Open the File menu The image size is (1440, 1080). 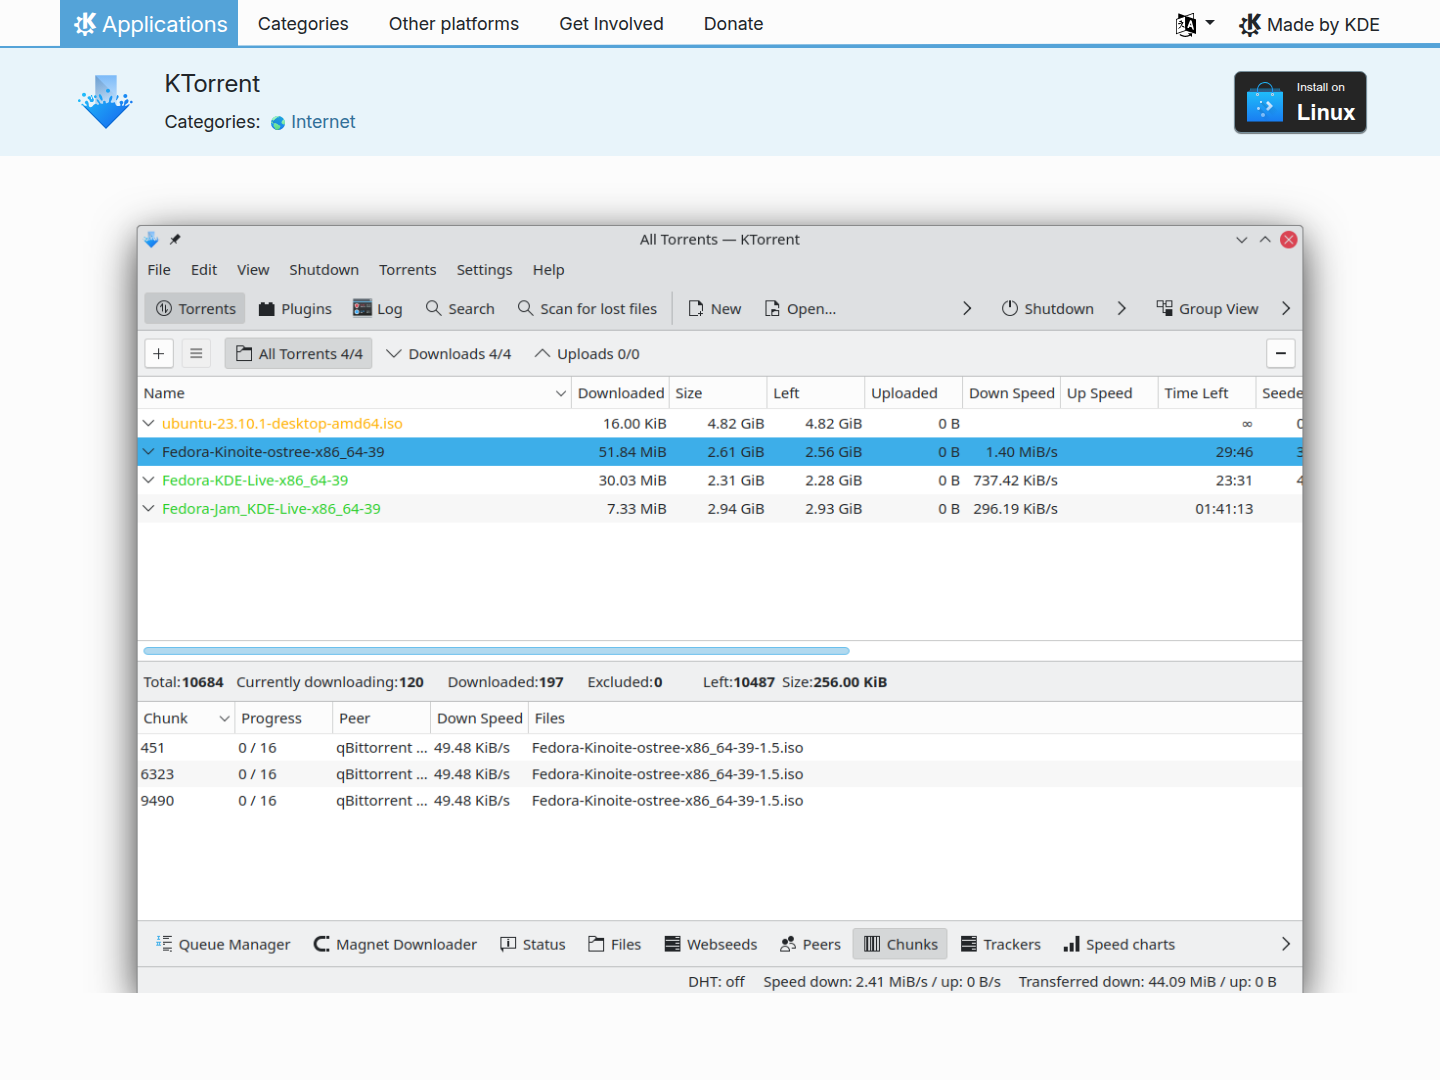pyautogui.click(x=159, y=270)
